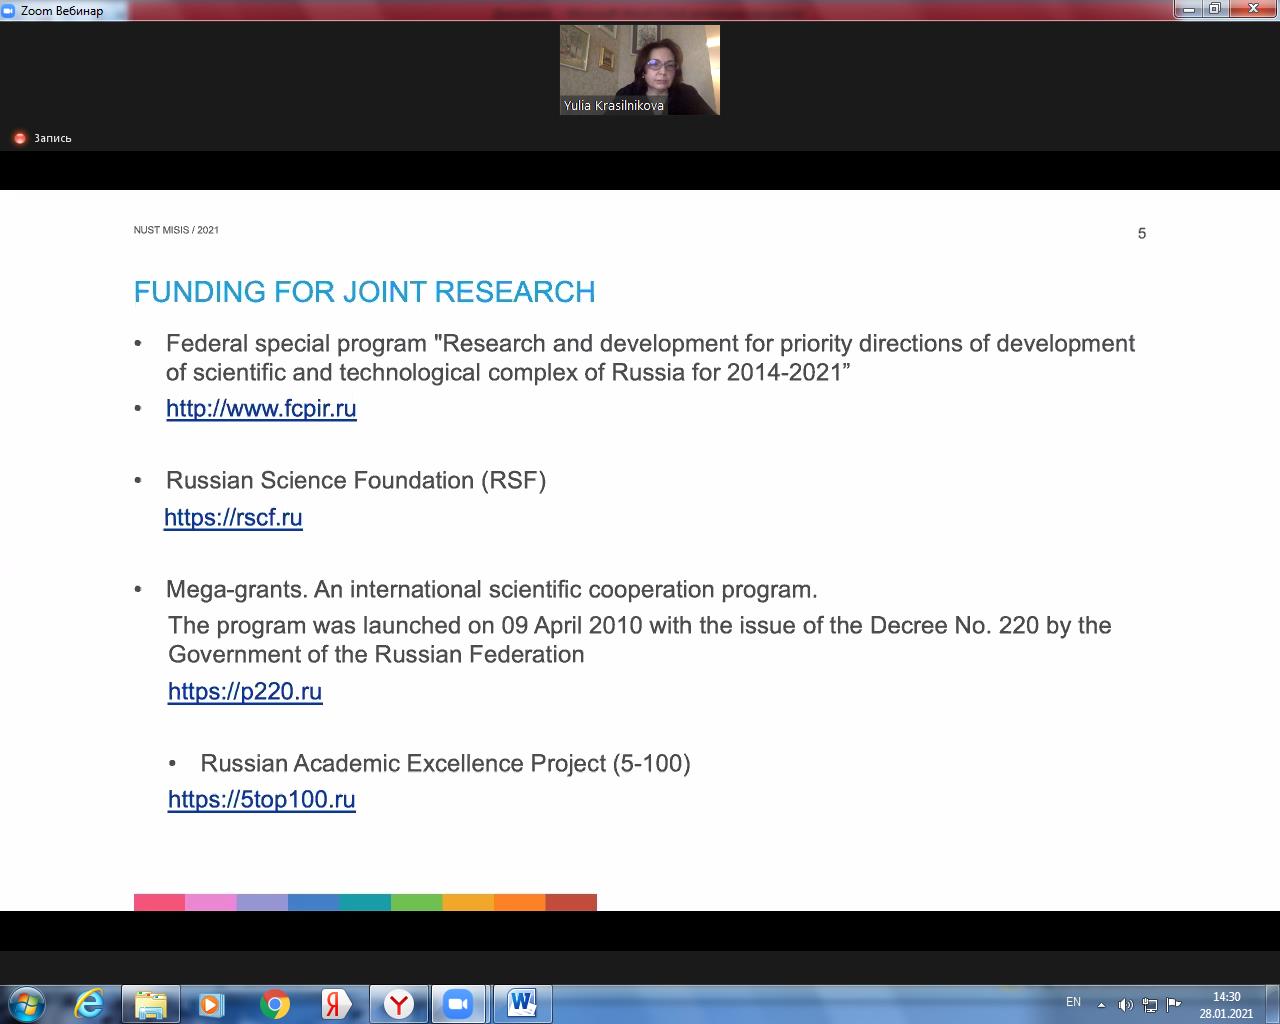Image resolution: width=1280 pixels, height=1024 pixels.
Task: Change the EN input language
Action: (1073, 1002)
